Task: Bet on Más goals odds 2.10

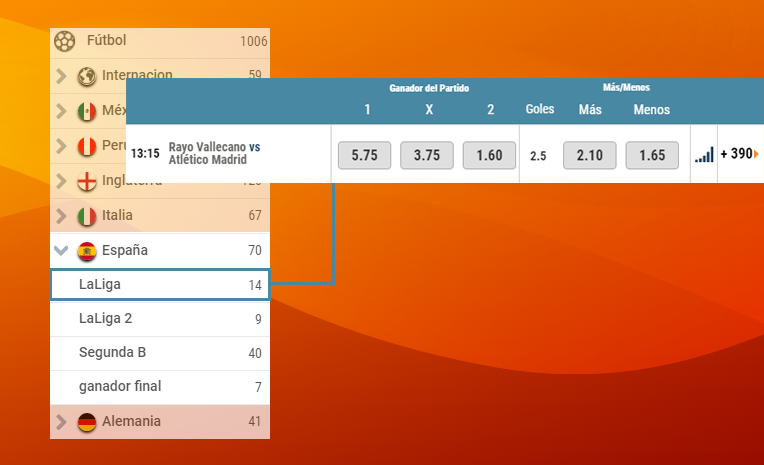Action: [x=590, y=155]
